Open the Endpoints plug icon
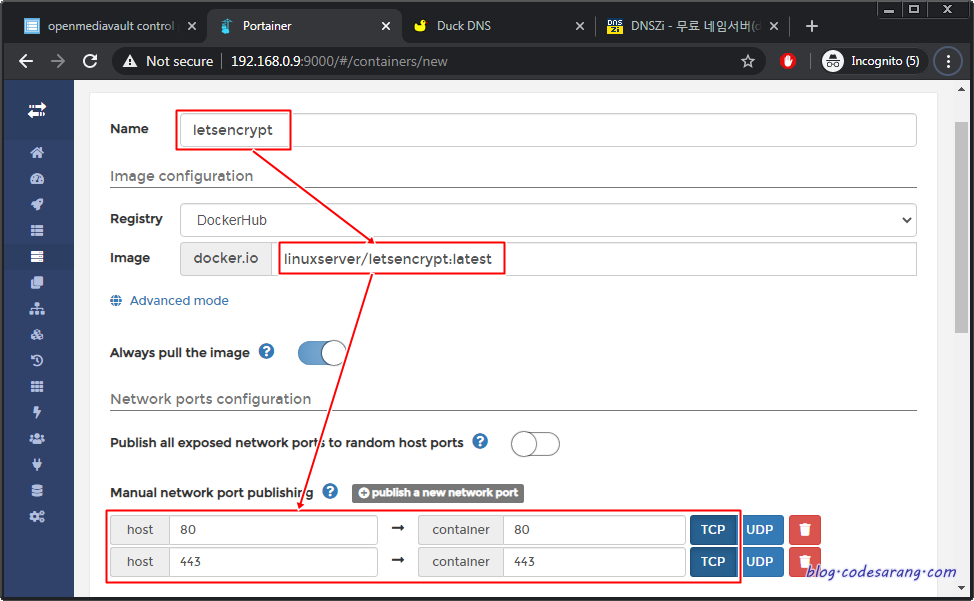This screenshot has height=601, width=974. (x=37, y=464)
